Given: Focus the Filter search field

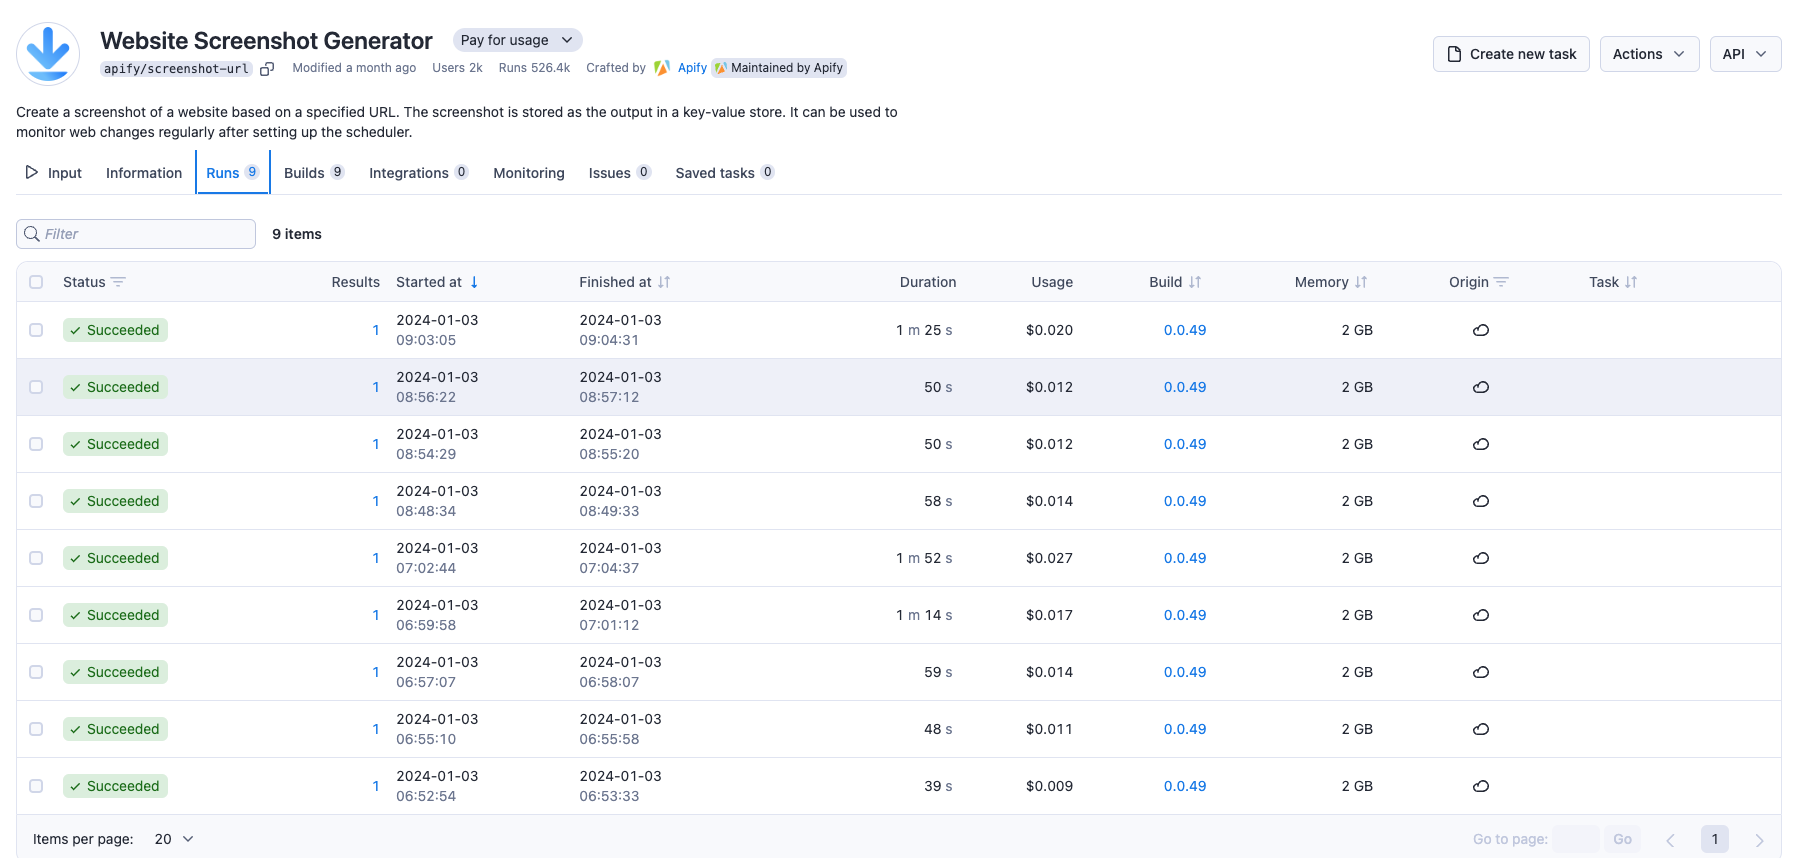Looking at the screenshot, I should pos(136,234).
